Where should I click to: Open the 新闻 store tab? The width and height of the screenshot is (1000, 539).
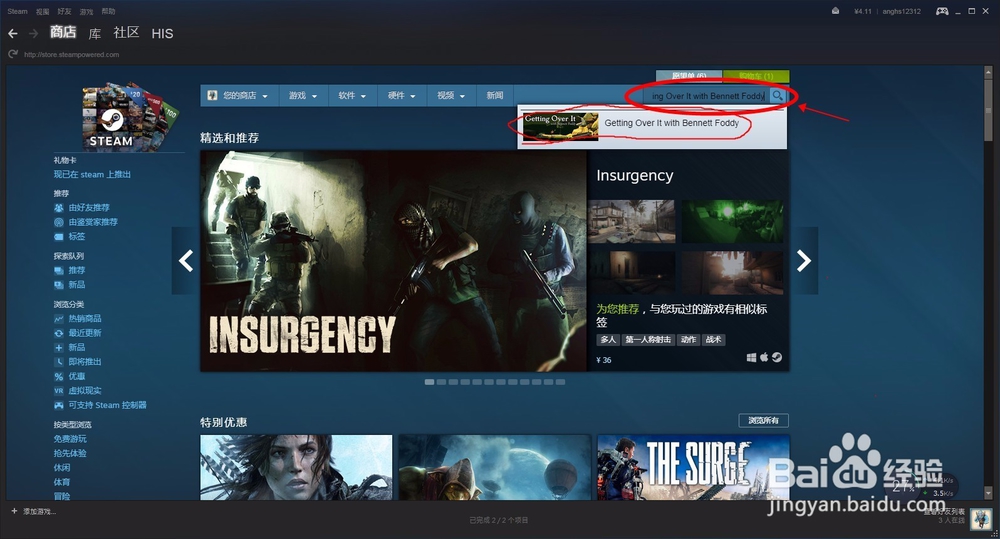(x=495, y=96)
